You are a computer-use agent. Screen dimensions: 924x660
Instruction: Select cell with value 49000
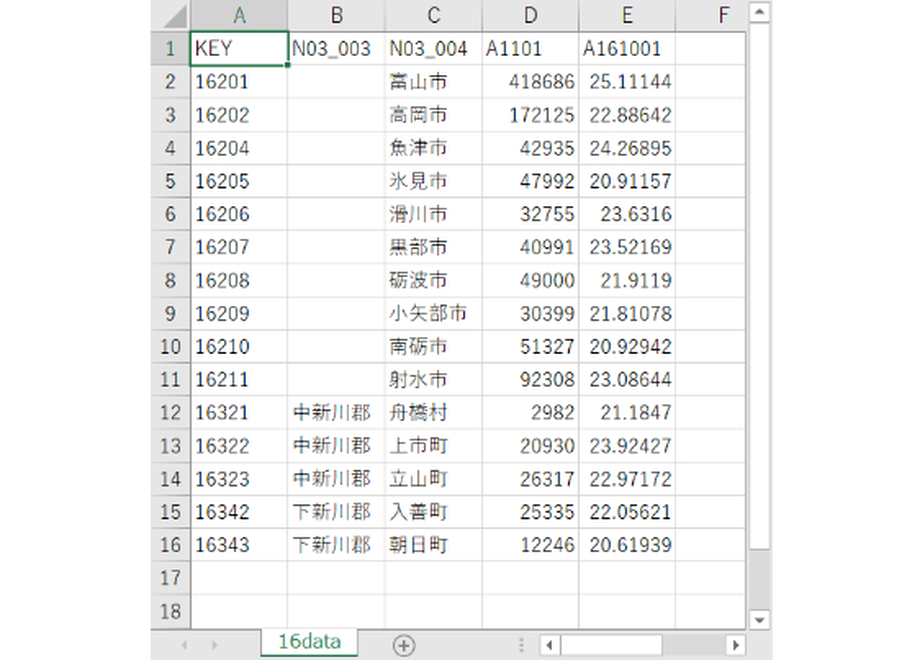click(x=530, y=280)
